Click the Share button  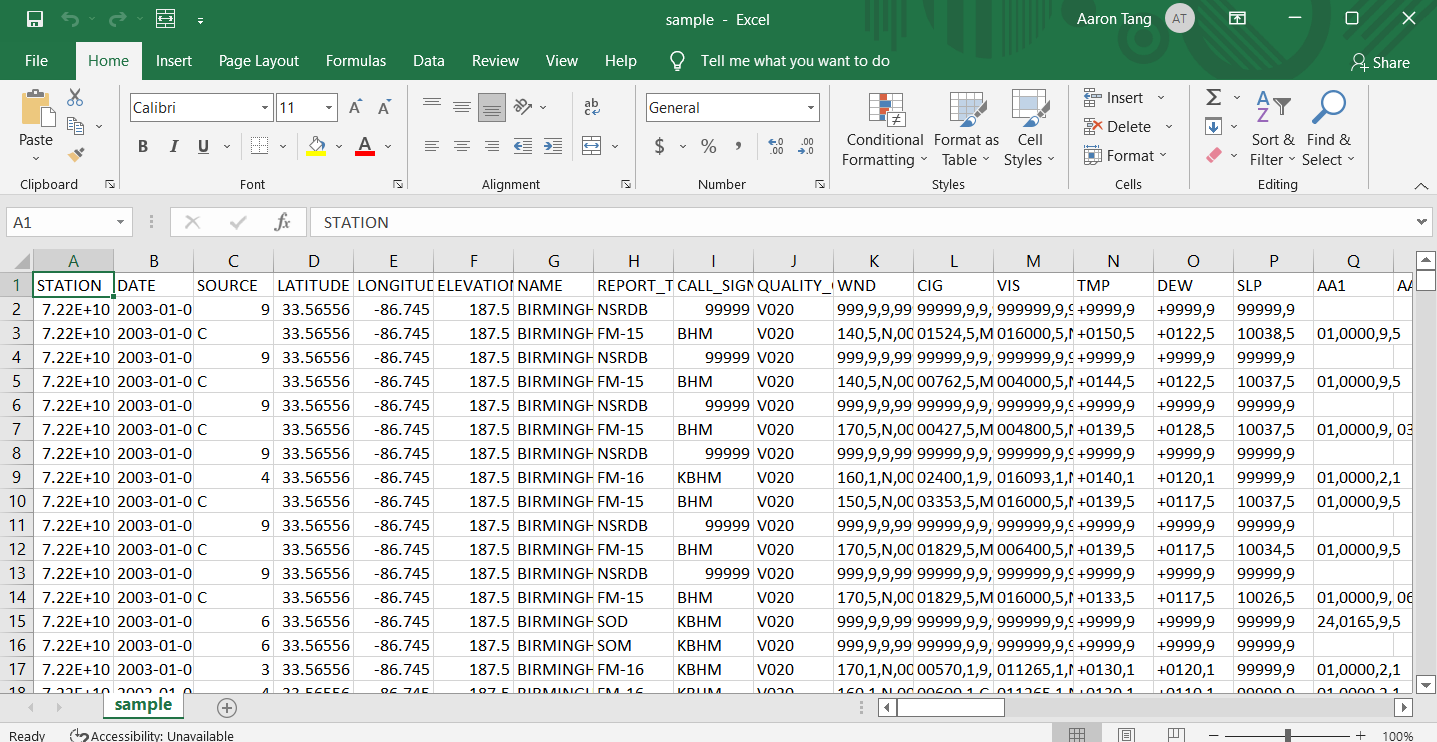[x=1380, y=62]
